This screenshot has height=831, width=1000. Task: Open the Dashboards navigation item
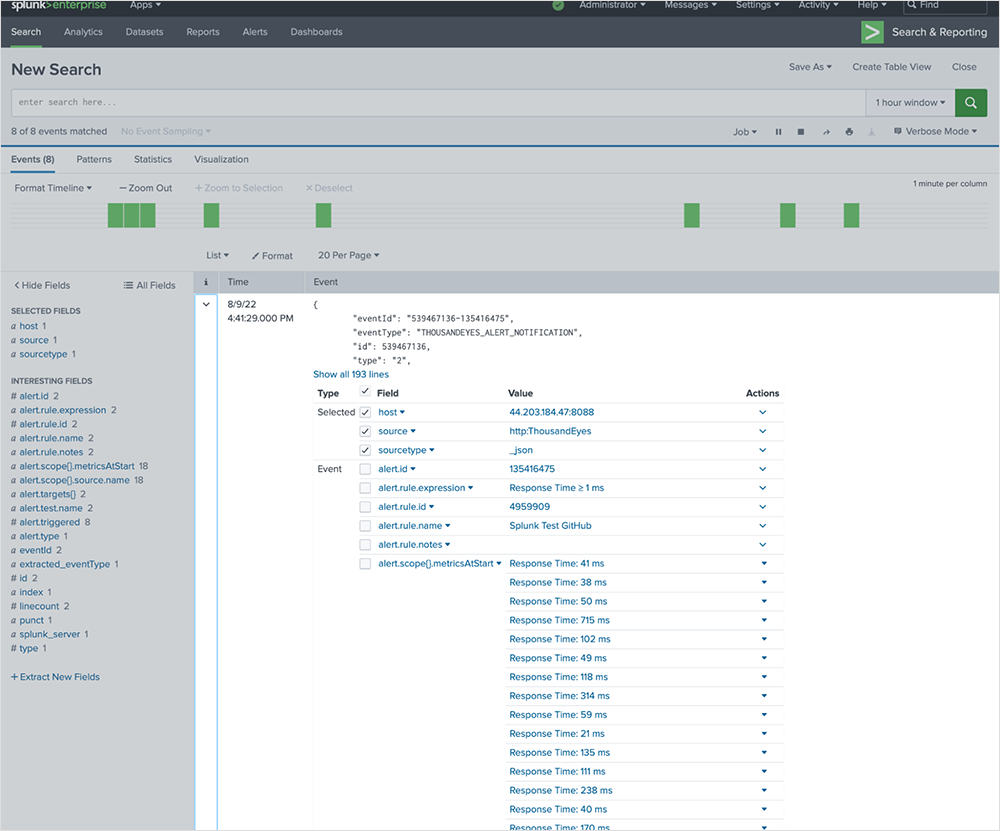coord(316,32)
